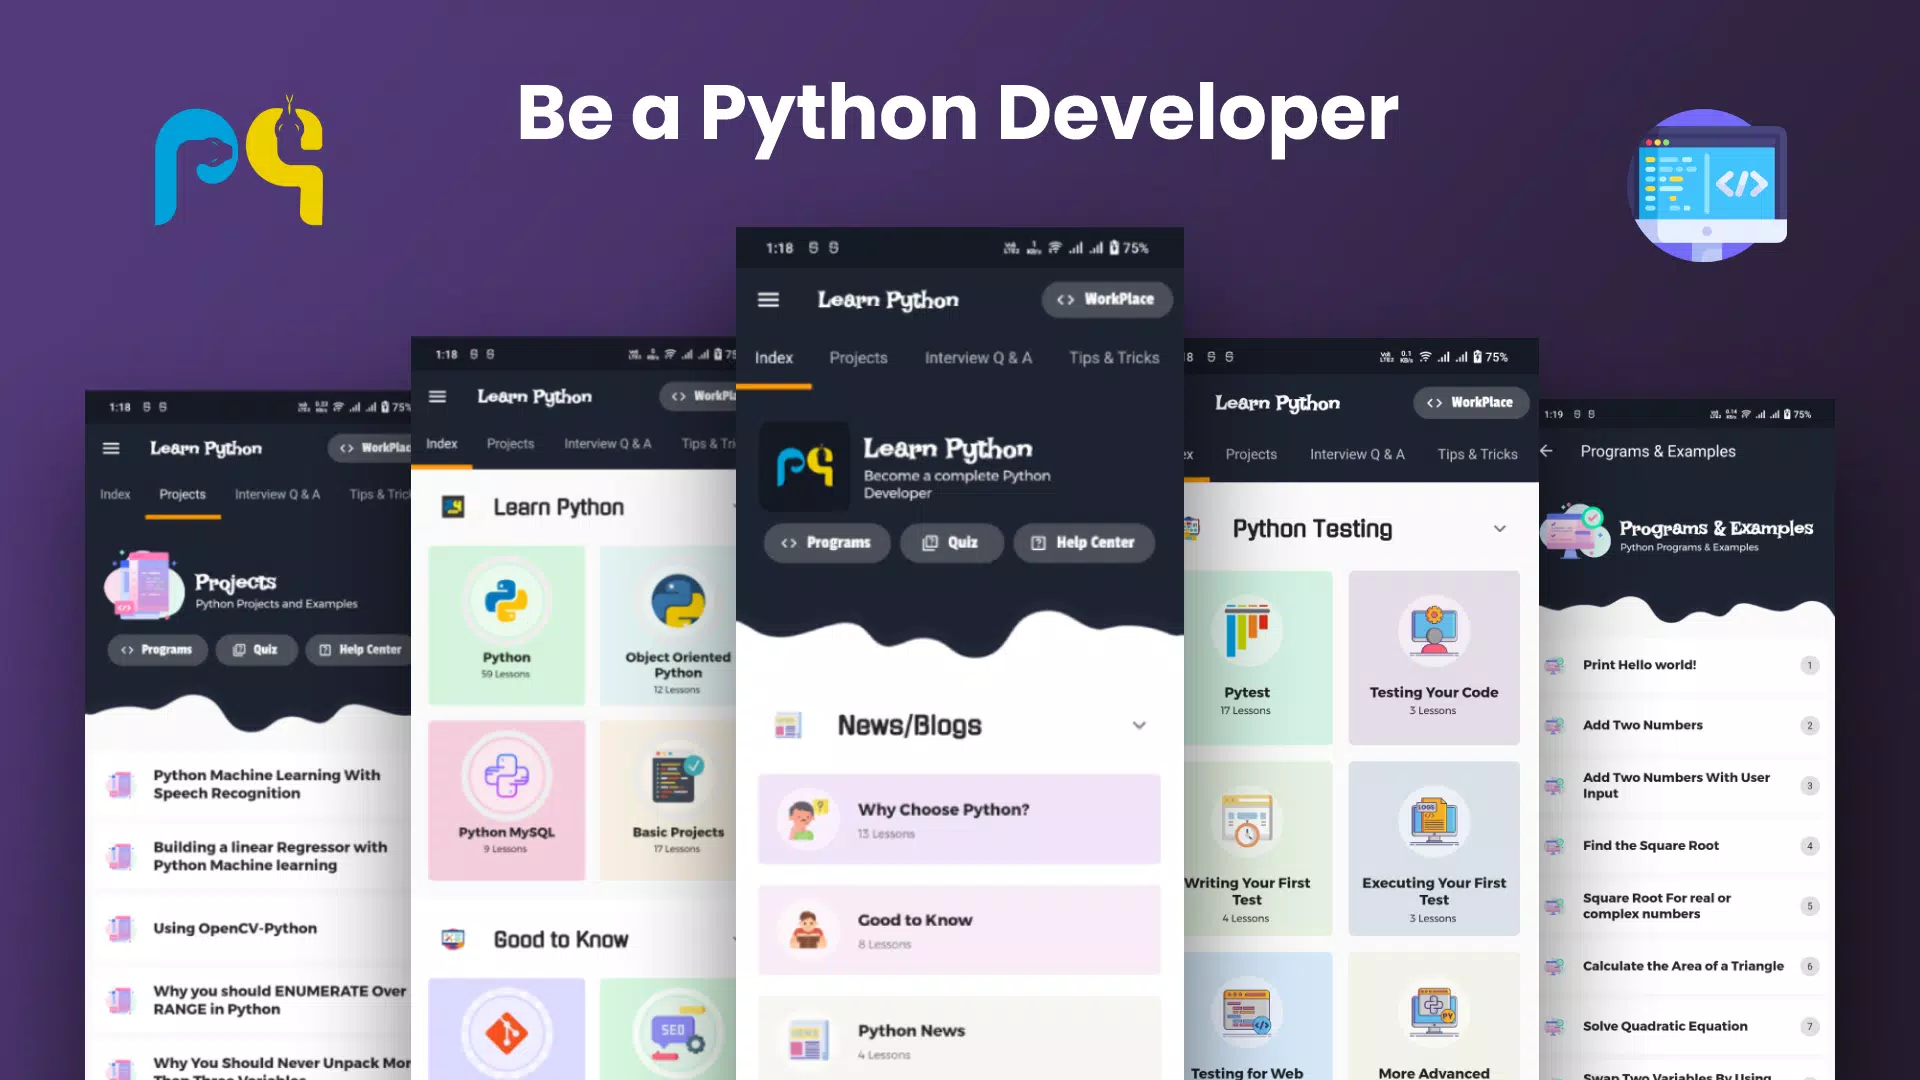Click the News/Blogs newspaper icon
The width and height of the screenshot is (1920, 1080).
pos(788,725)
